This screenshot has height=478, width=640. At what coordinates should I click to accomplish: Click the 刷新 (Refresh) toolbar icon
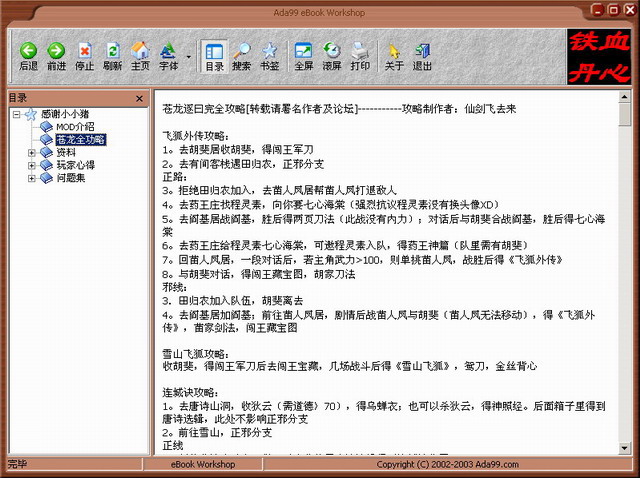112,56
